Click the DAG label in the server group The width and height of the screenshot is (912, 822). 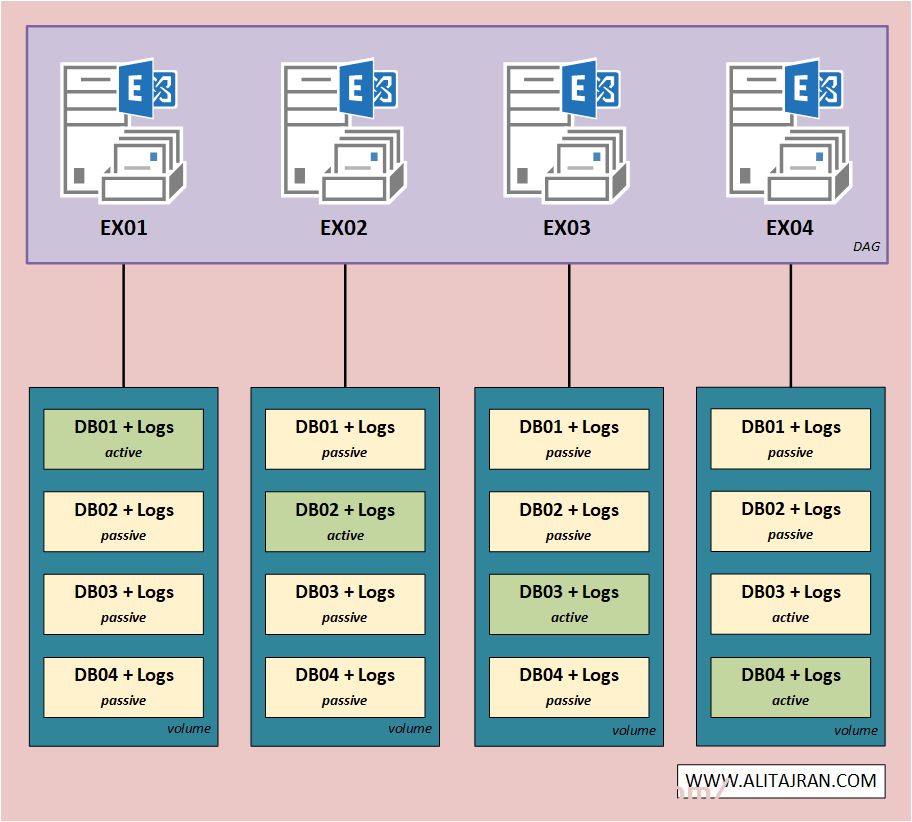pyautogui.click(x=866, y=247)
